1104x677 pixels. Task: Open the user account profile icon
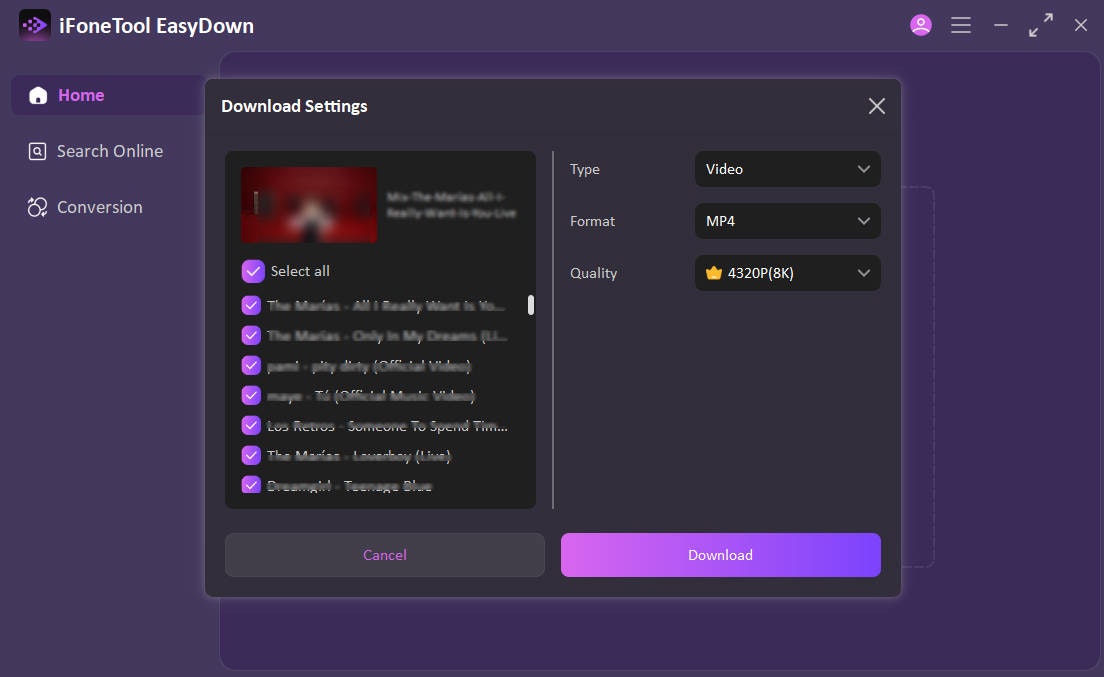click(920, 25)
